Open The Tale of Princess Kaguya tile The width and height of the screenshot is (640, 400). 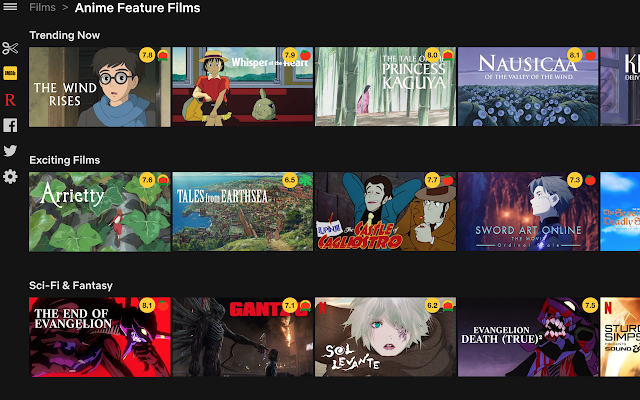385,87
